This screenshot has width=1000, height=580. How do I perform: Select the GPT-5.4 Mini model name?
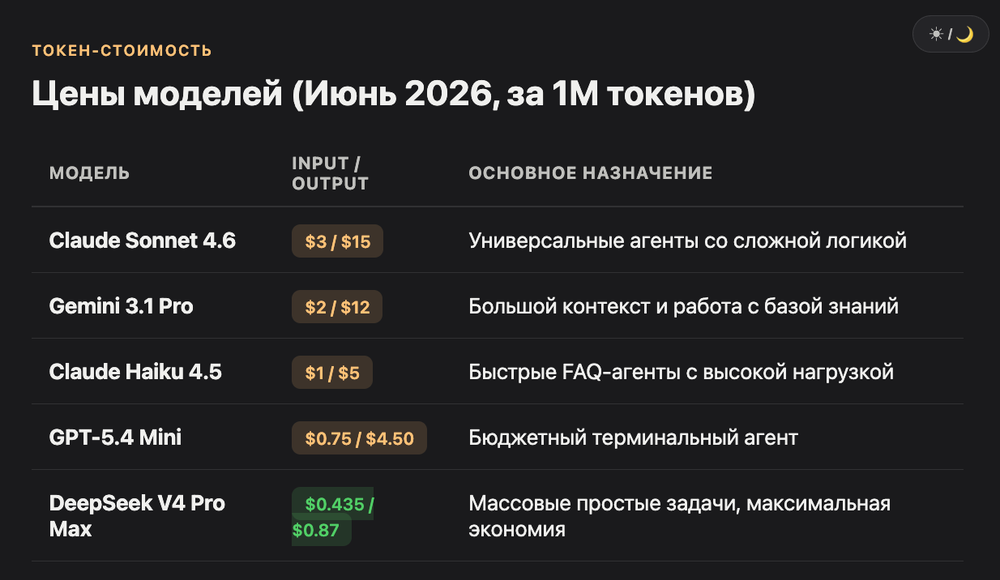click(x=115, y=438)
